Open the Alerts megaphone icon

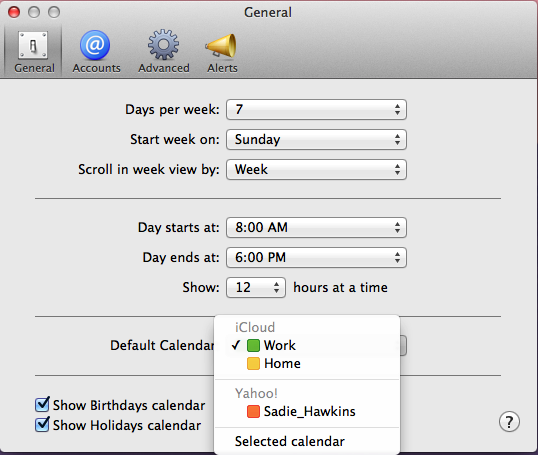click(x=221, y=45)
